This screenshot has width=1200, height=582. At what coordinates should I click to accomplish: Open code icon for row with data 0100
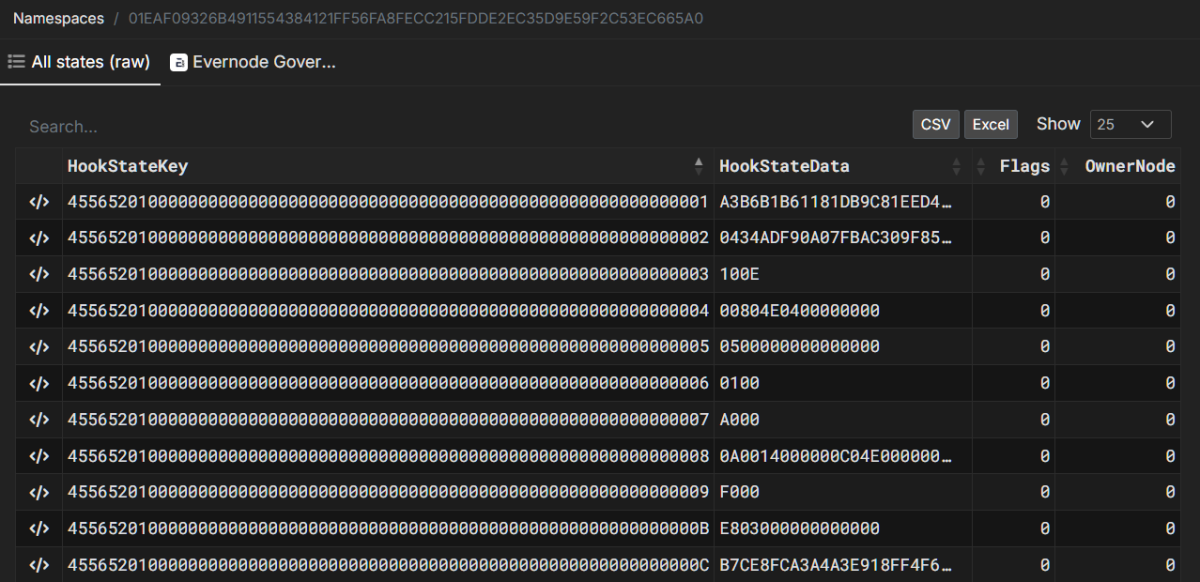click(x=39, y=383)
